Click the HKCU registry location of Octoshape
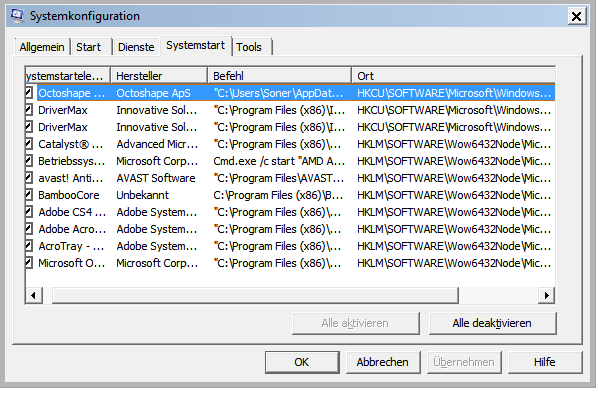The image size is (598, 394). (454, 93)
